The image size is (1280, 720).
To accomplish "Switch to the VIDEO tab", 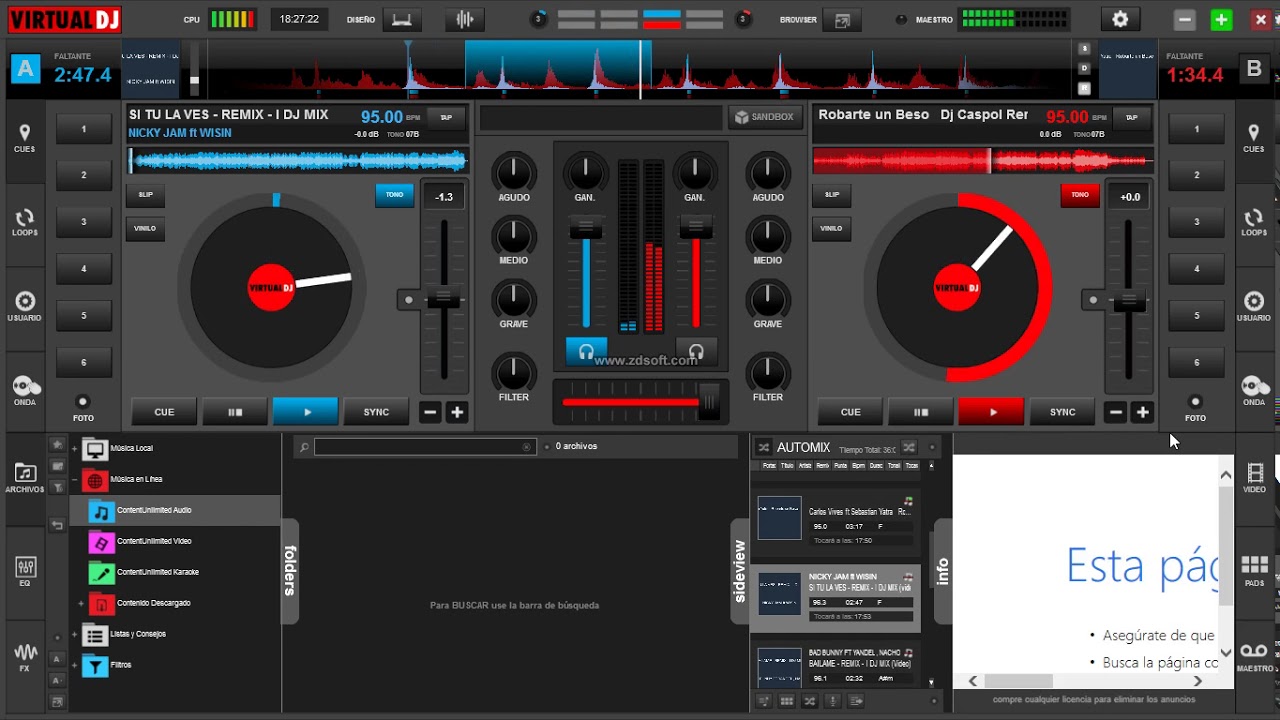I will tap(1253, 479).
